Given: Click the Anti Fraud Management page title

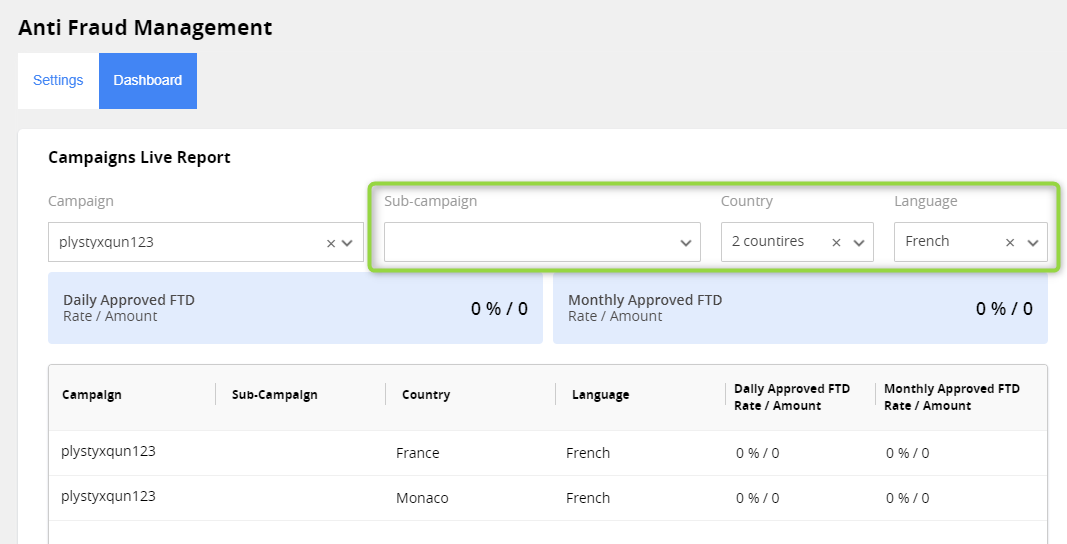Looking at the screenshot, I should pyautogui.click(x=145, y=28).
